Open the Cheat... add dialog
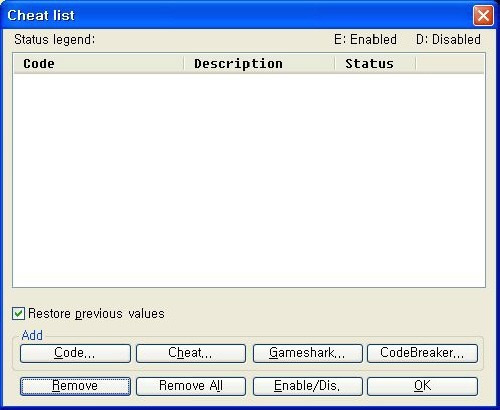 (x=191, y=353)
